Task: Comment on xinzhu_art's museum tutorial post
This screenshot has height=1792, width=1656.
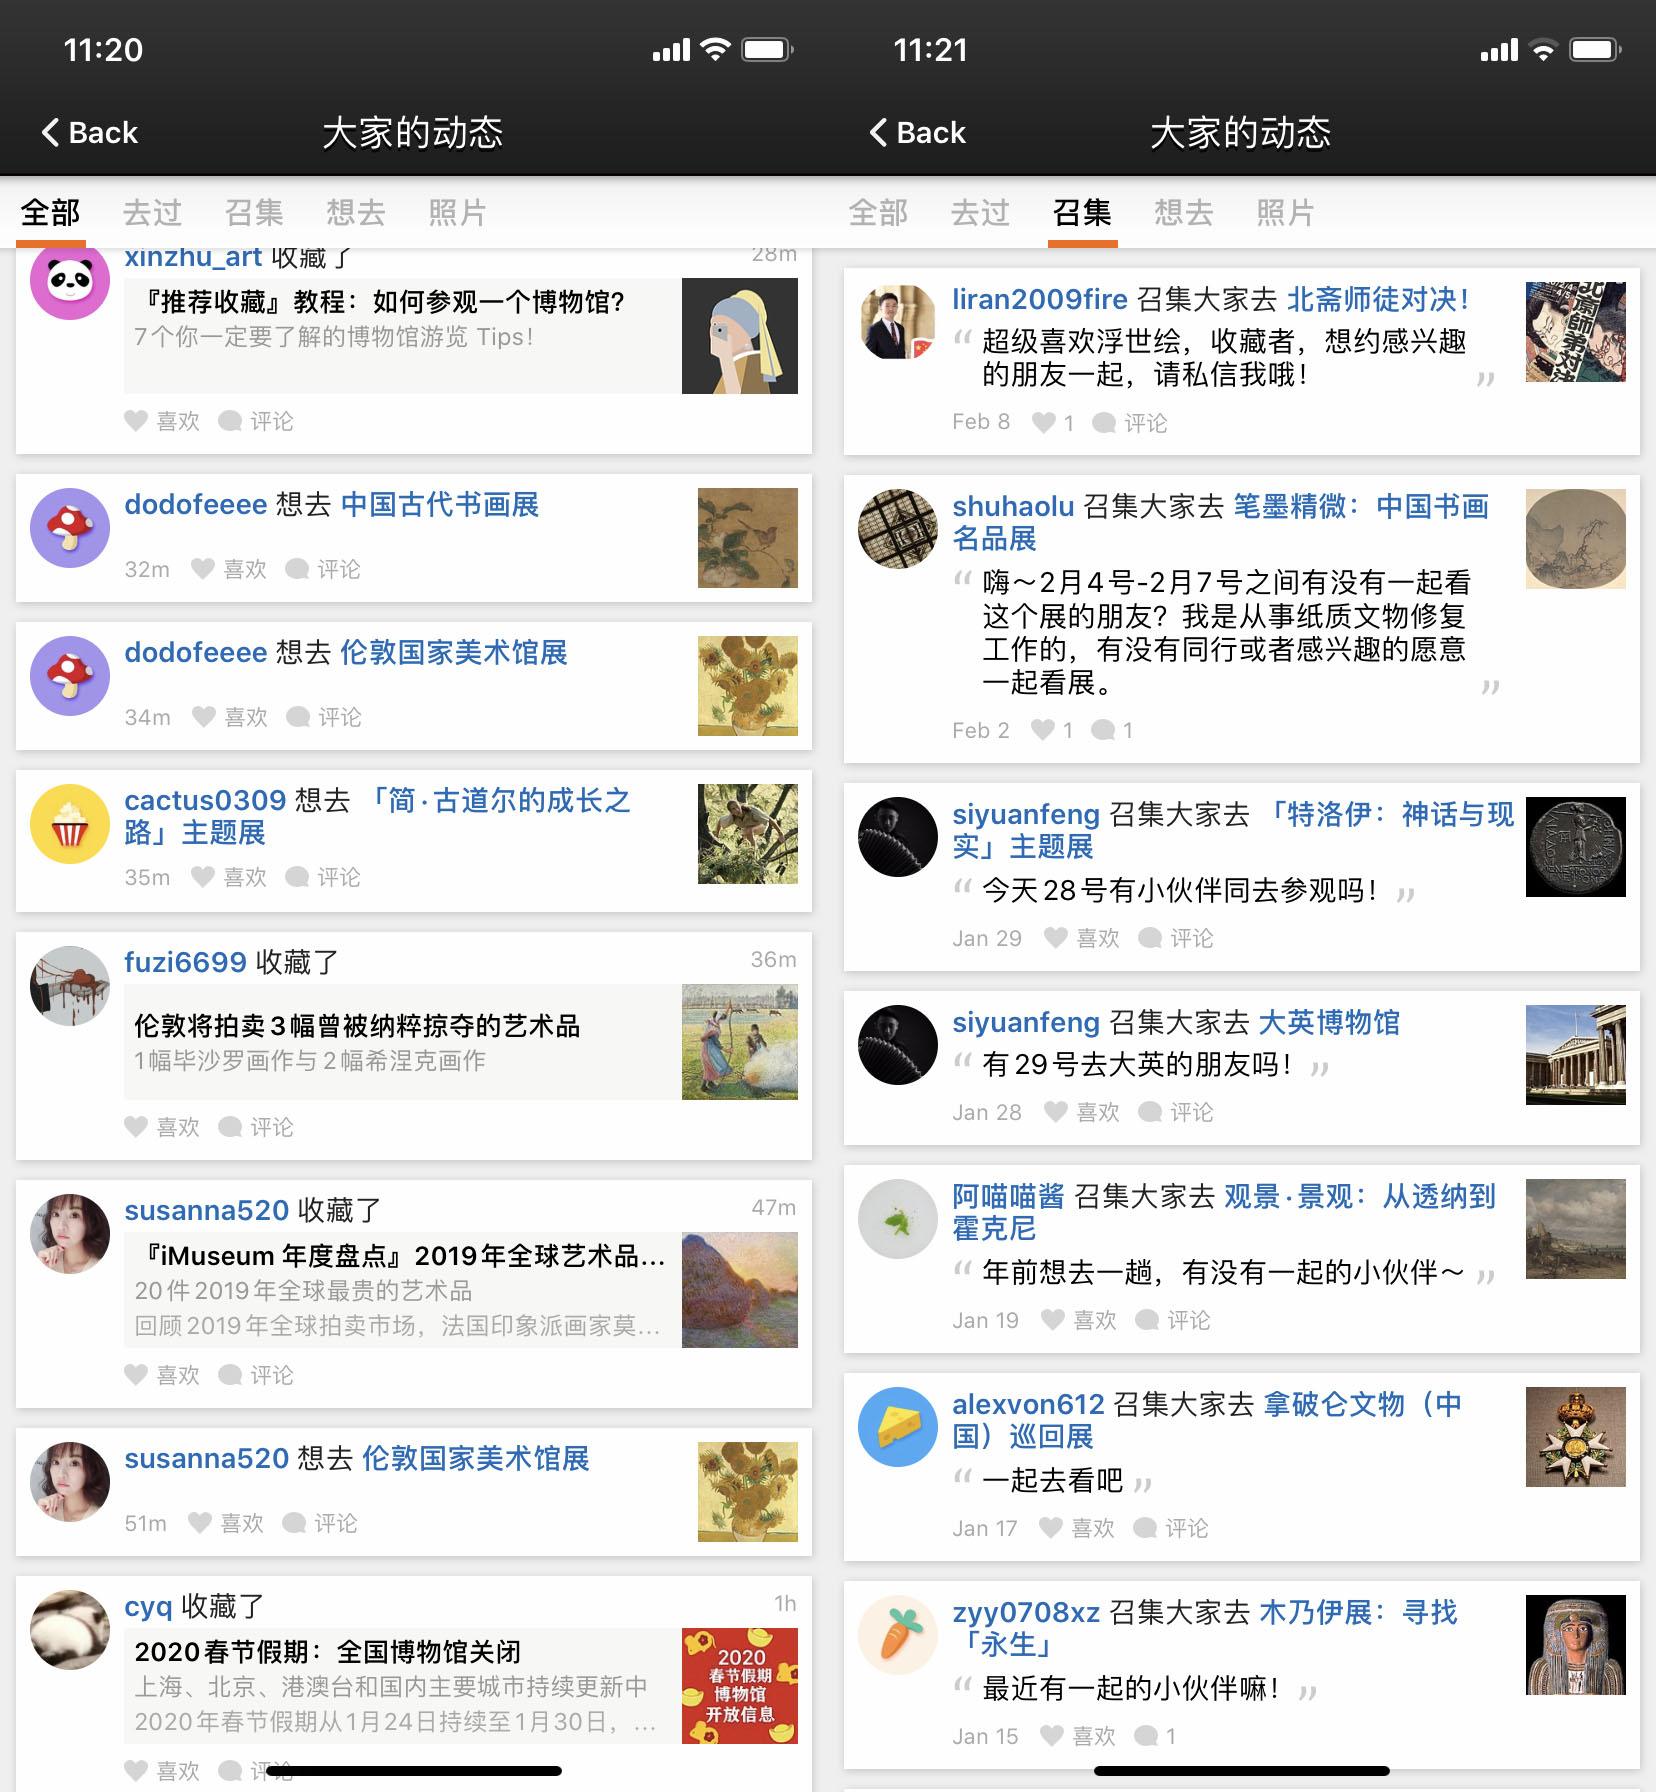Action: [x=256, y=421]
